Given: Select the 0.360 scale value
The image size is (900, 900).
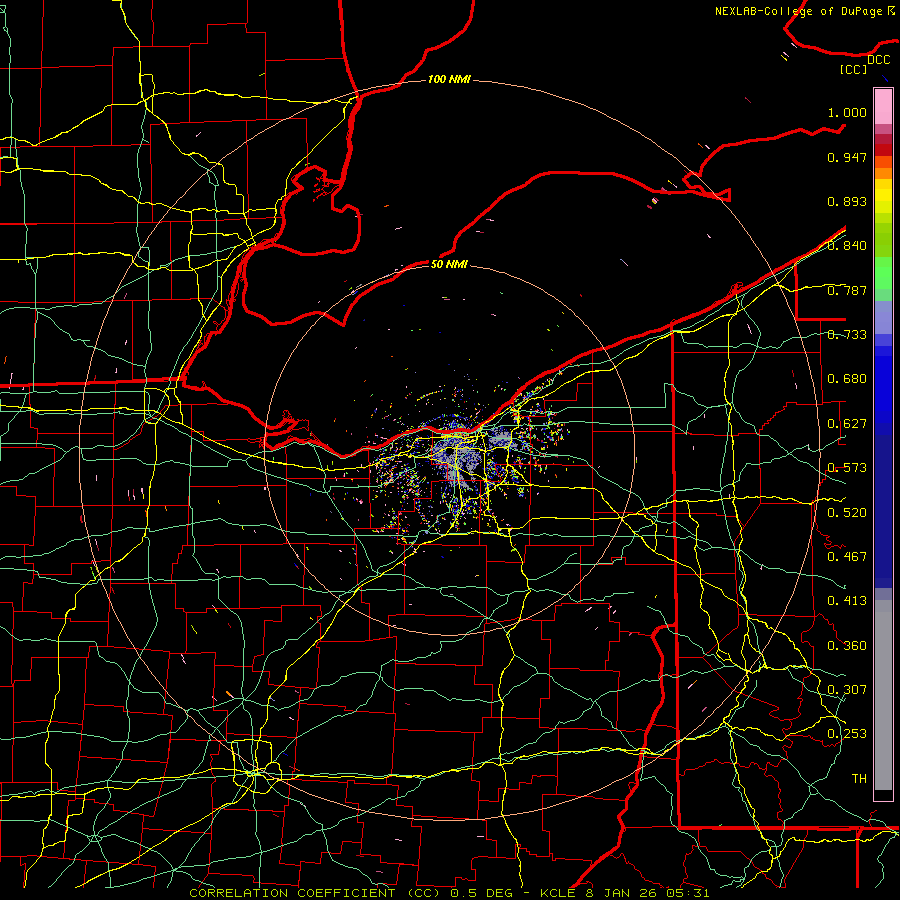Looking at the screenshot, I should point(847,646).
